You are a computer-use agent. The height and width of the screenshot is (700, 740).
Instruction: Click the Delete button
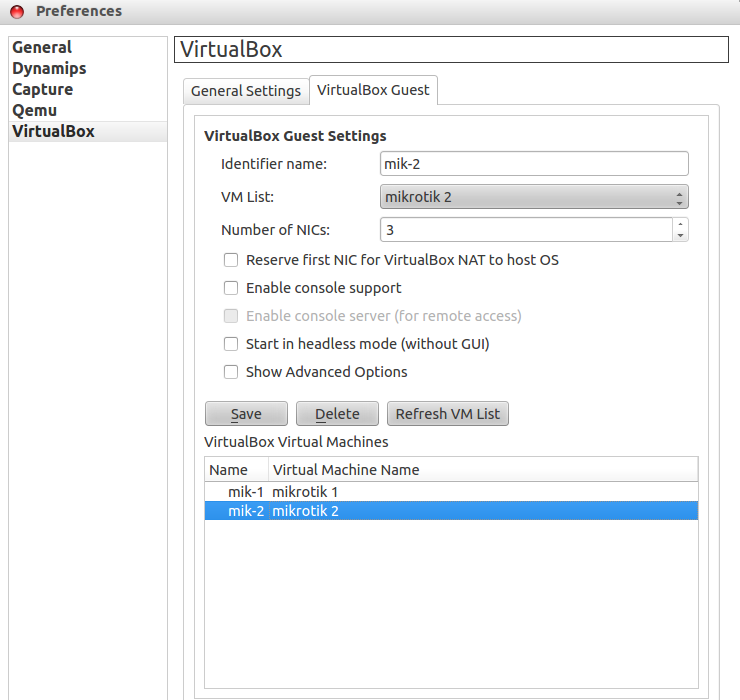coord(337,414)
